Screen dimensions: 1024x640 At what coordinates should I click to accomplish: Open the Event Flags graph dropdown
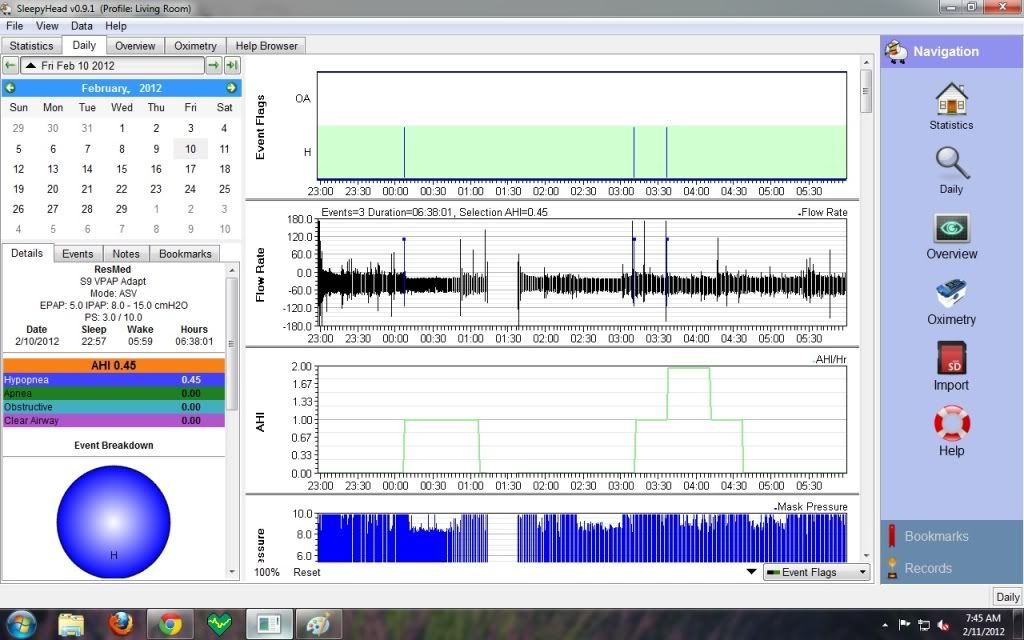[x=816, y=572]
